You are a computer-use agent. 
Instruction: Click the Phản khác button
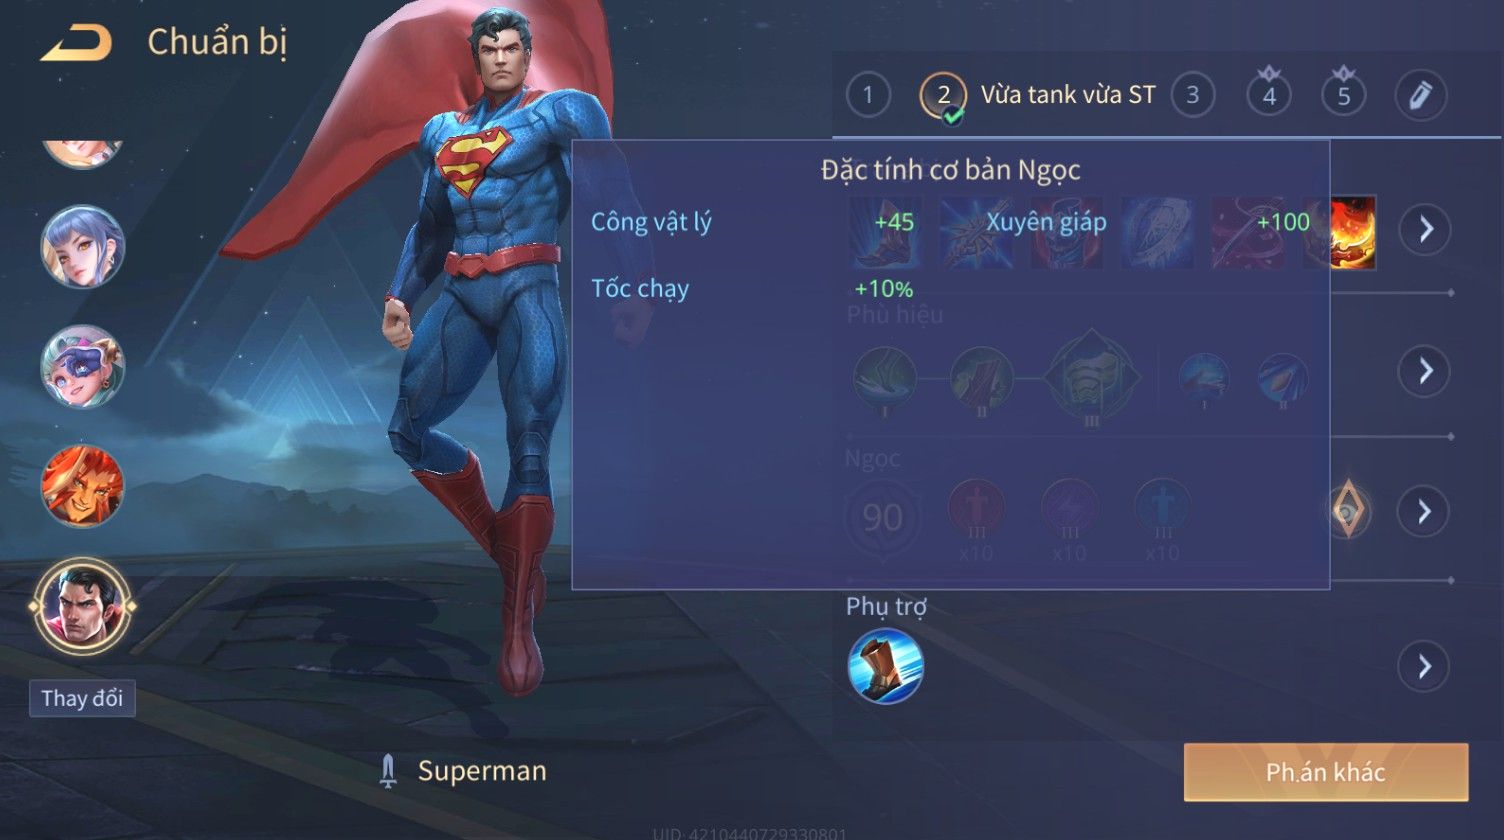(1326, 772)
